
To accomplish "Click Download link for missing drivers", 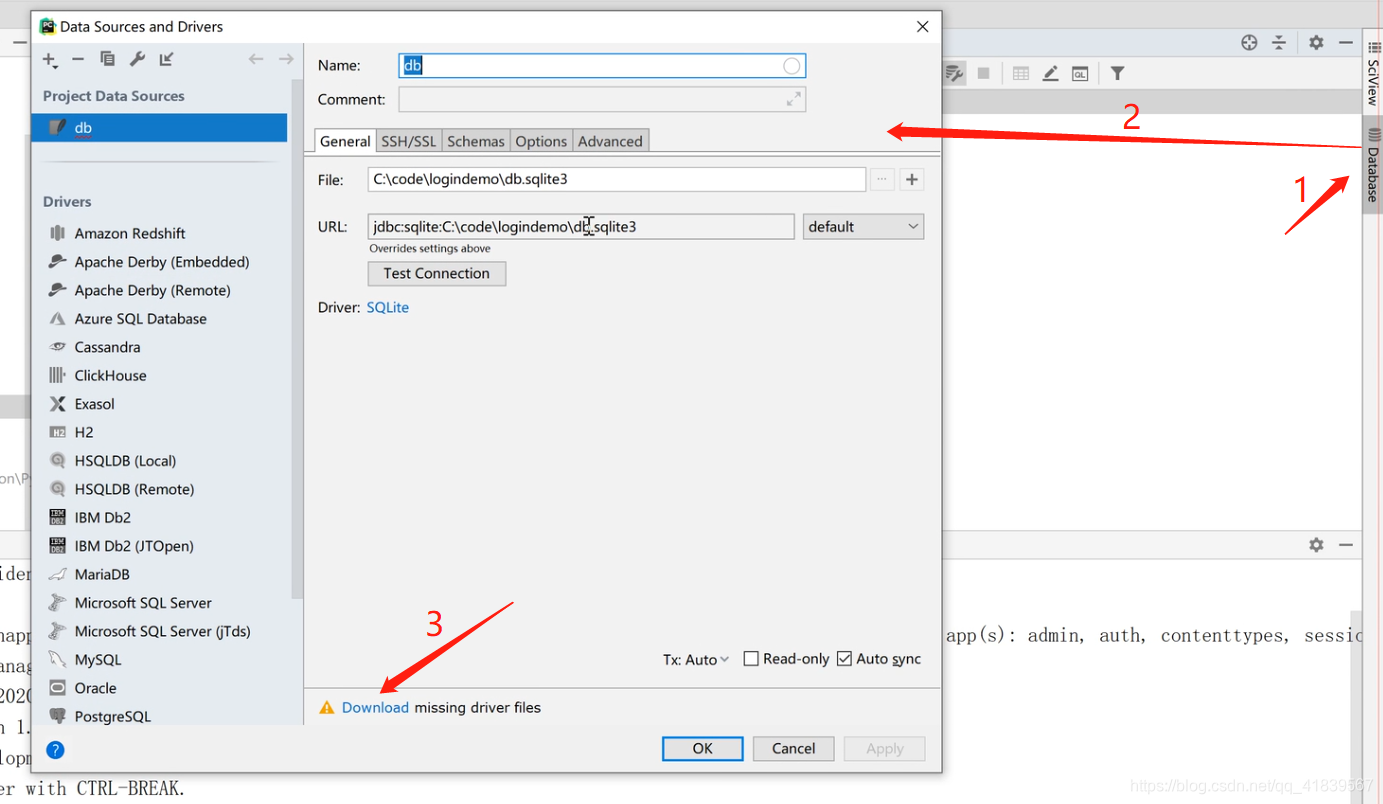I will [x=375, y=707].
